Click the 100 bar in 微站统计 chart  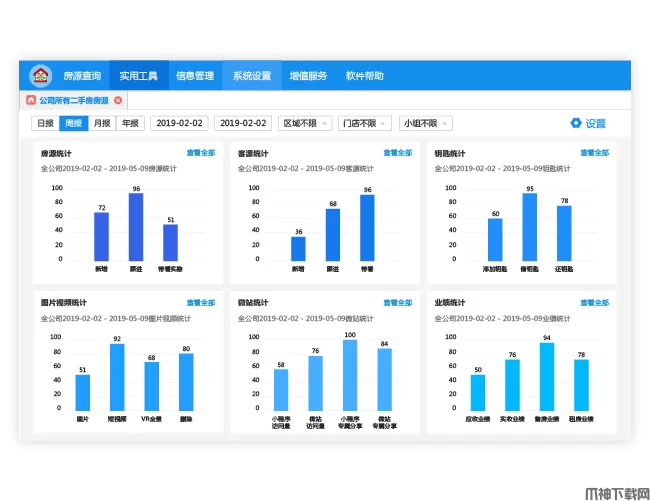(350, 375)
